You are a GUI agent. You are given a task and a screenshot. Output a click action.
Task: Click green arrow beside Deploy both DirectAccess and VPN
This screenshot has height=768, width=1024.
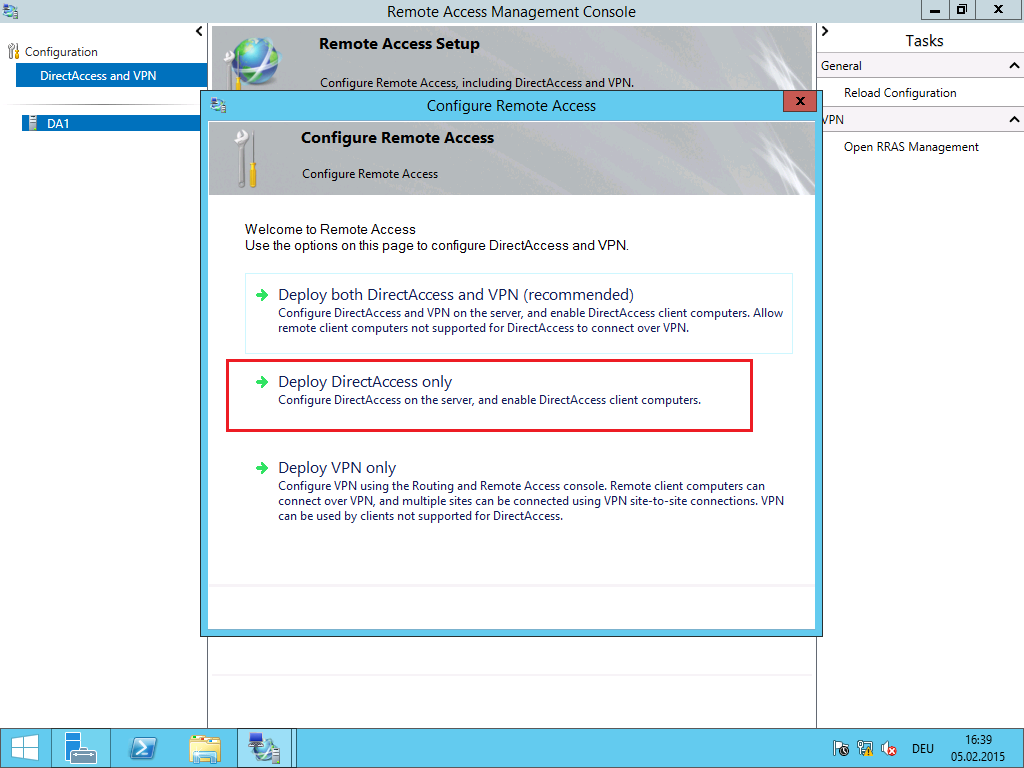tap(262, 295)
